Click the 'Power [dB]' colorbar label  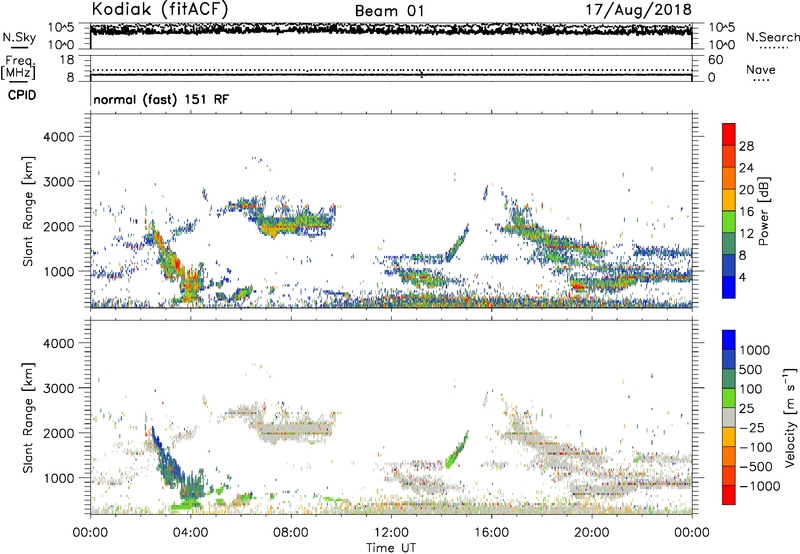point(763,211)
